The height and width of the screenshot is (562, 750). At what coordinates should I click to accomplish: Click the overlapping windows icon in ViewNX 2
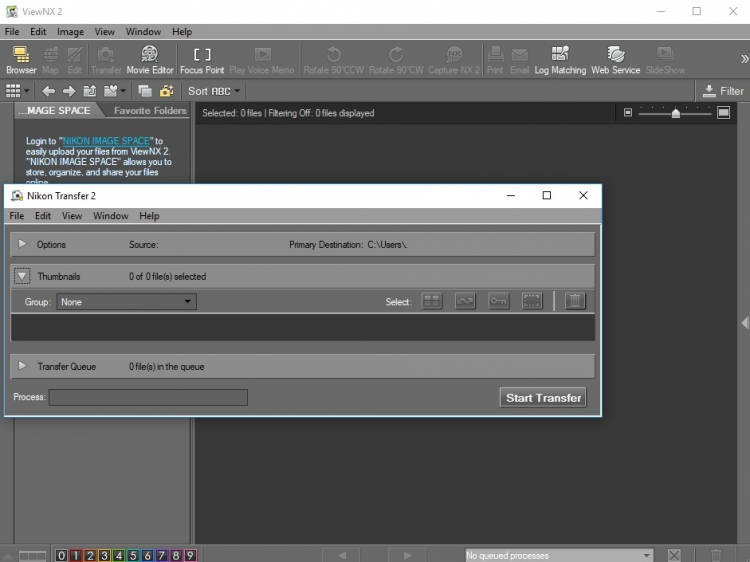pos(144,91)
